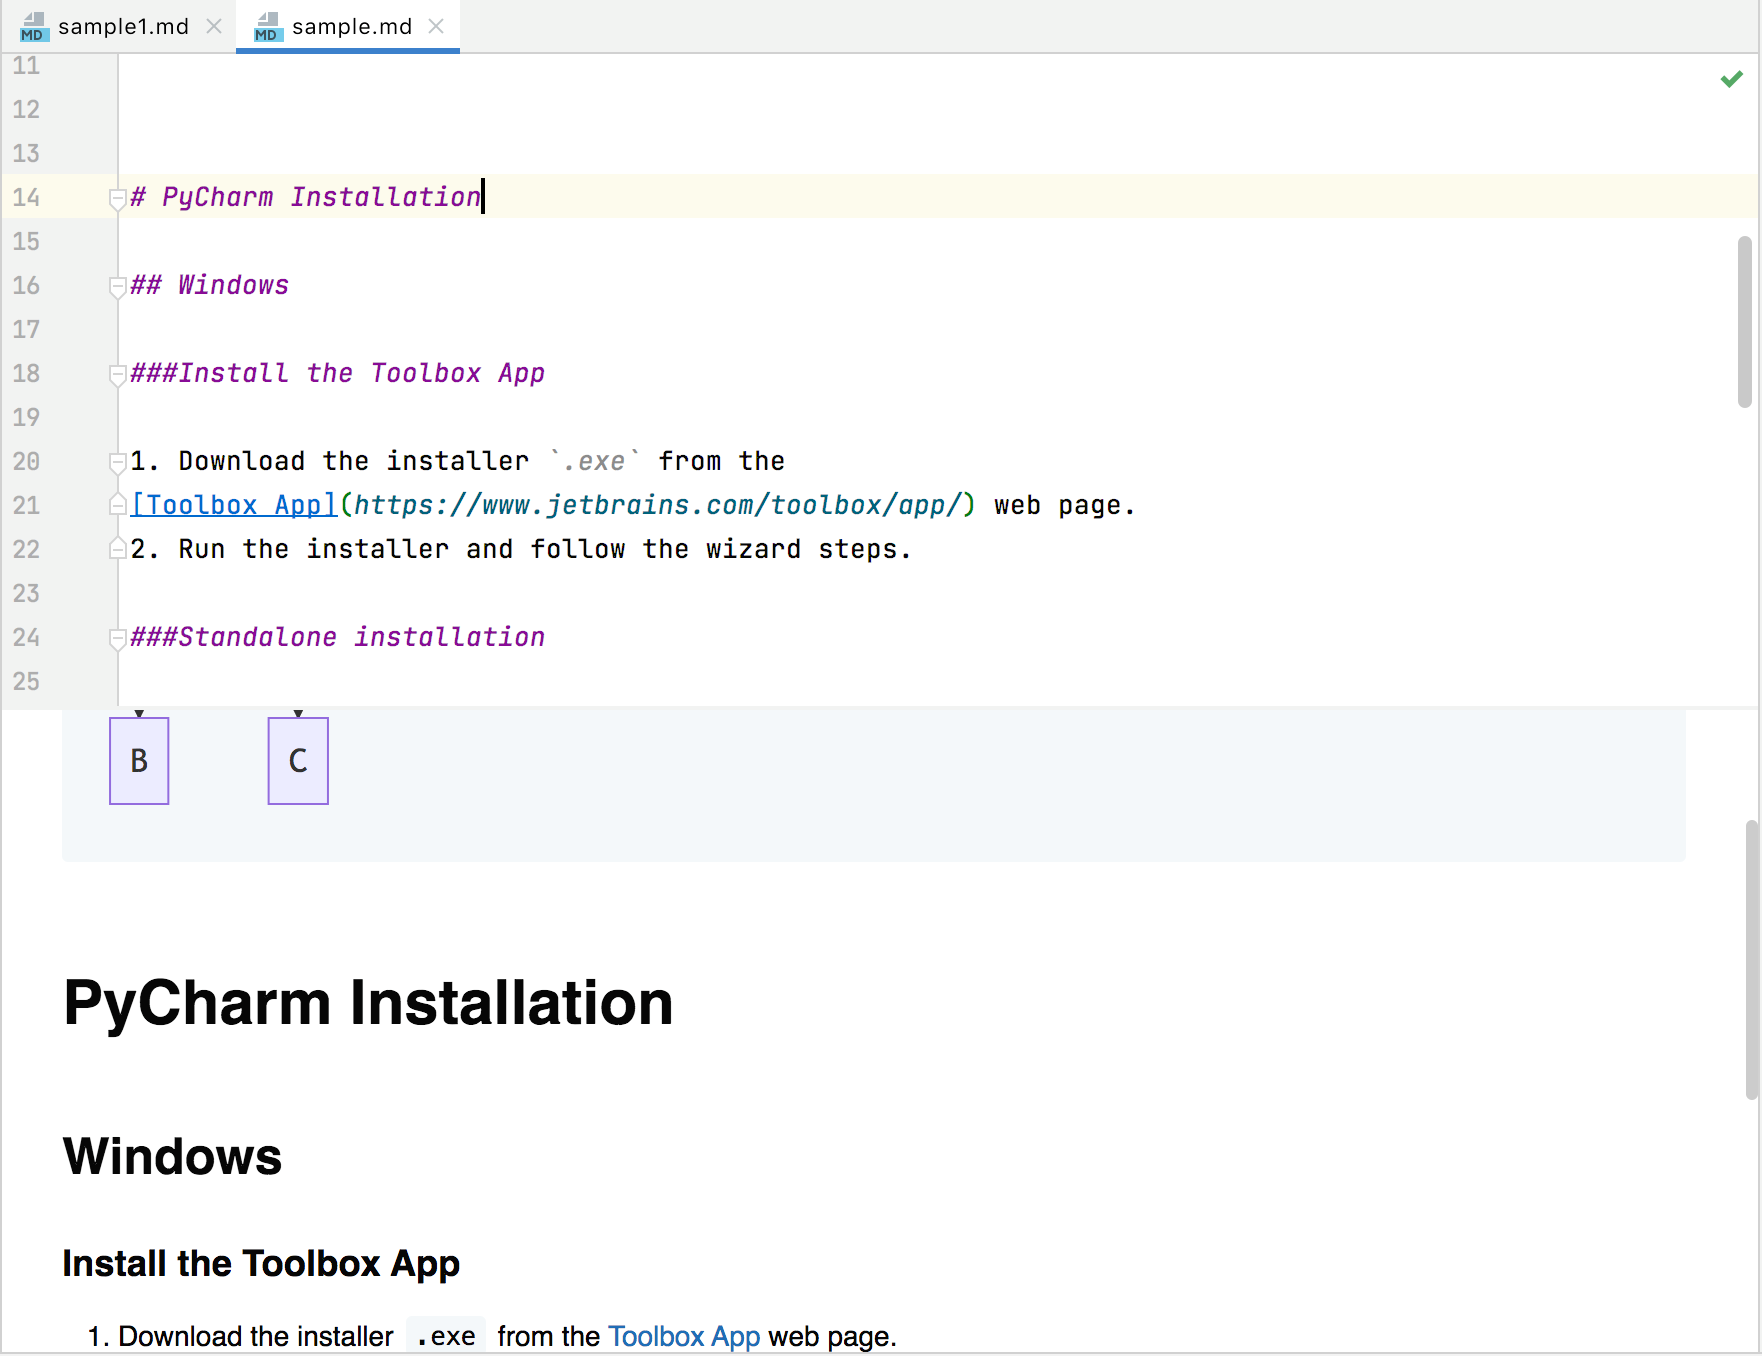1762x1356 pixels.
Task: Click the Toolbox App hyperlink in the preview
Action: [x=684, y=1336]
